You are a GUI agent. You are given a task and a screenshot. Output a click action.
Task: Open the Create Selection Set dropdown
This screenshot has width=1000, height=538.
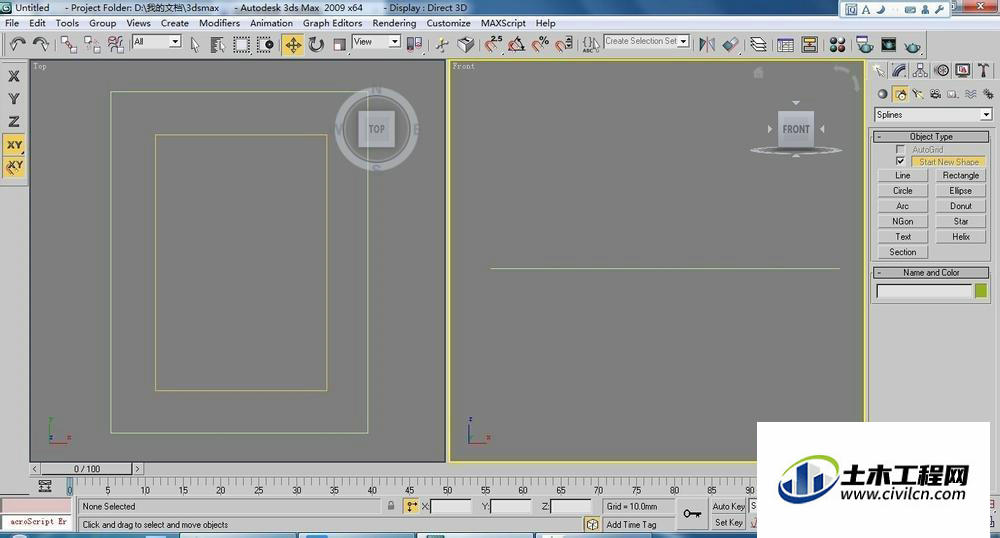647,41
